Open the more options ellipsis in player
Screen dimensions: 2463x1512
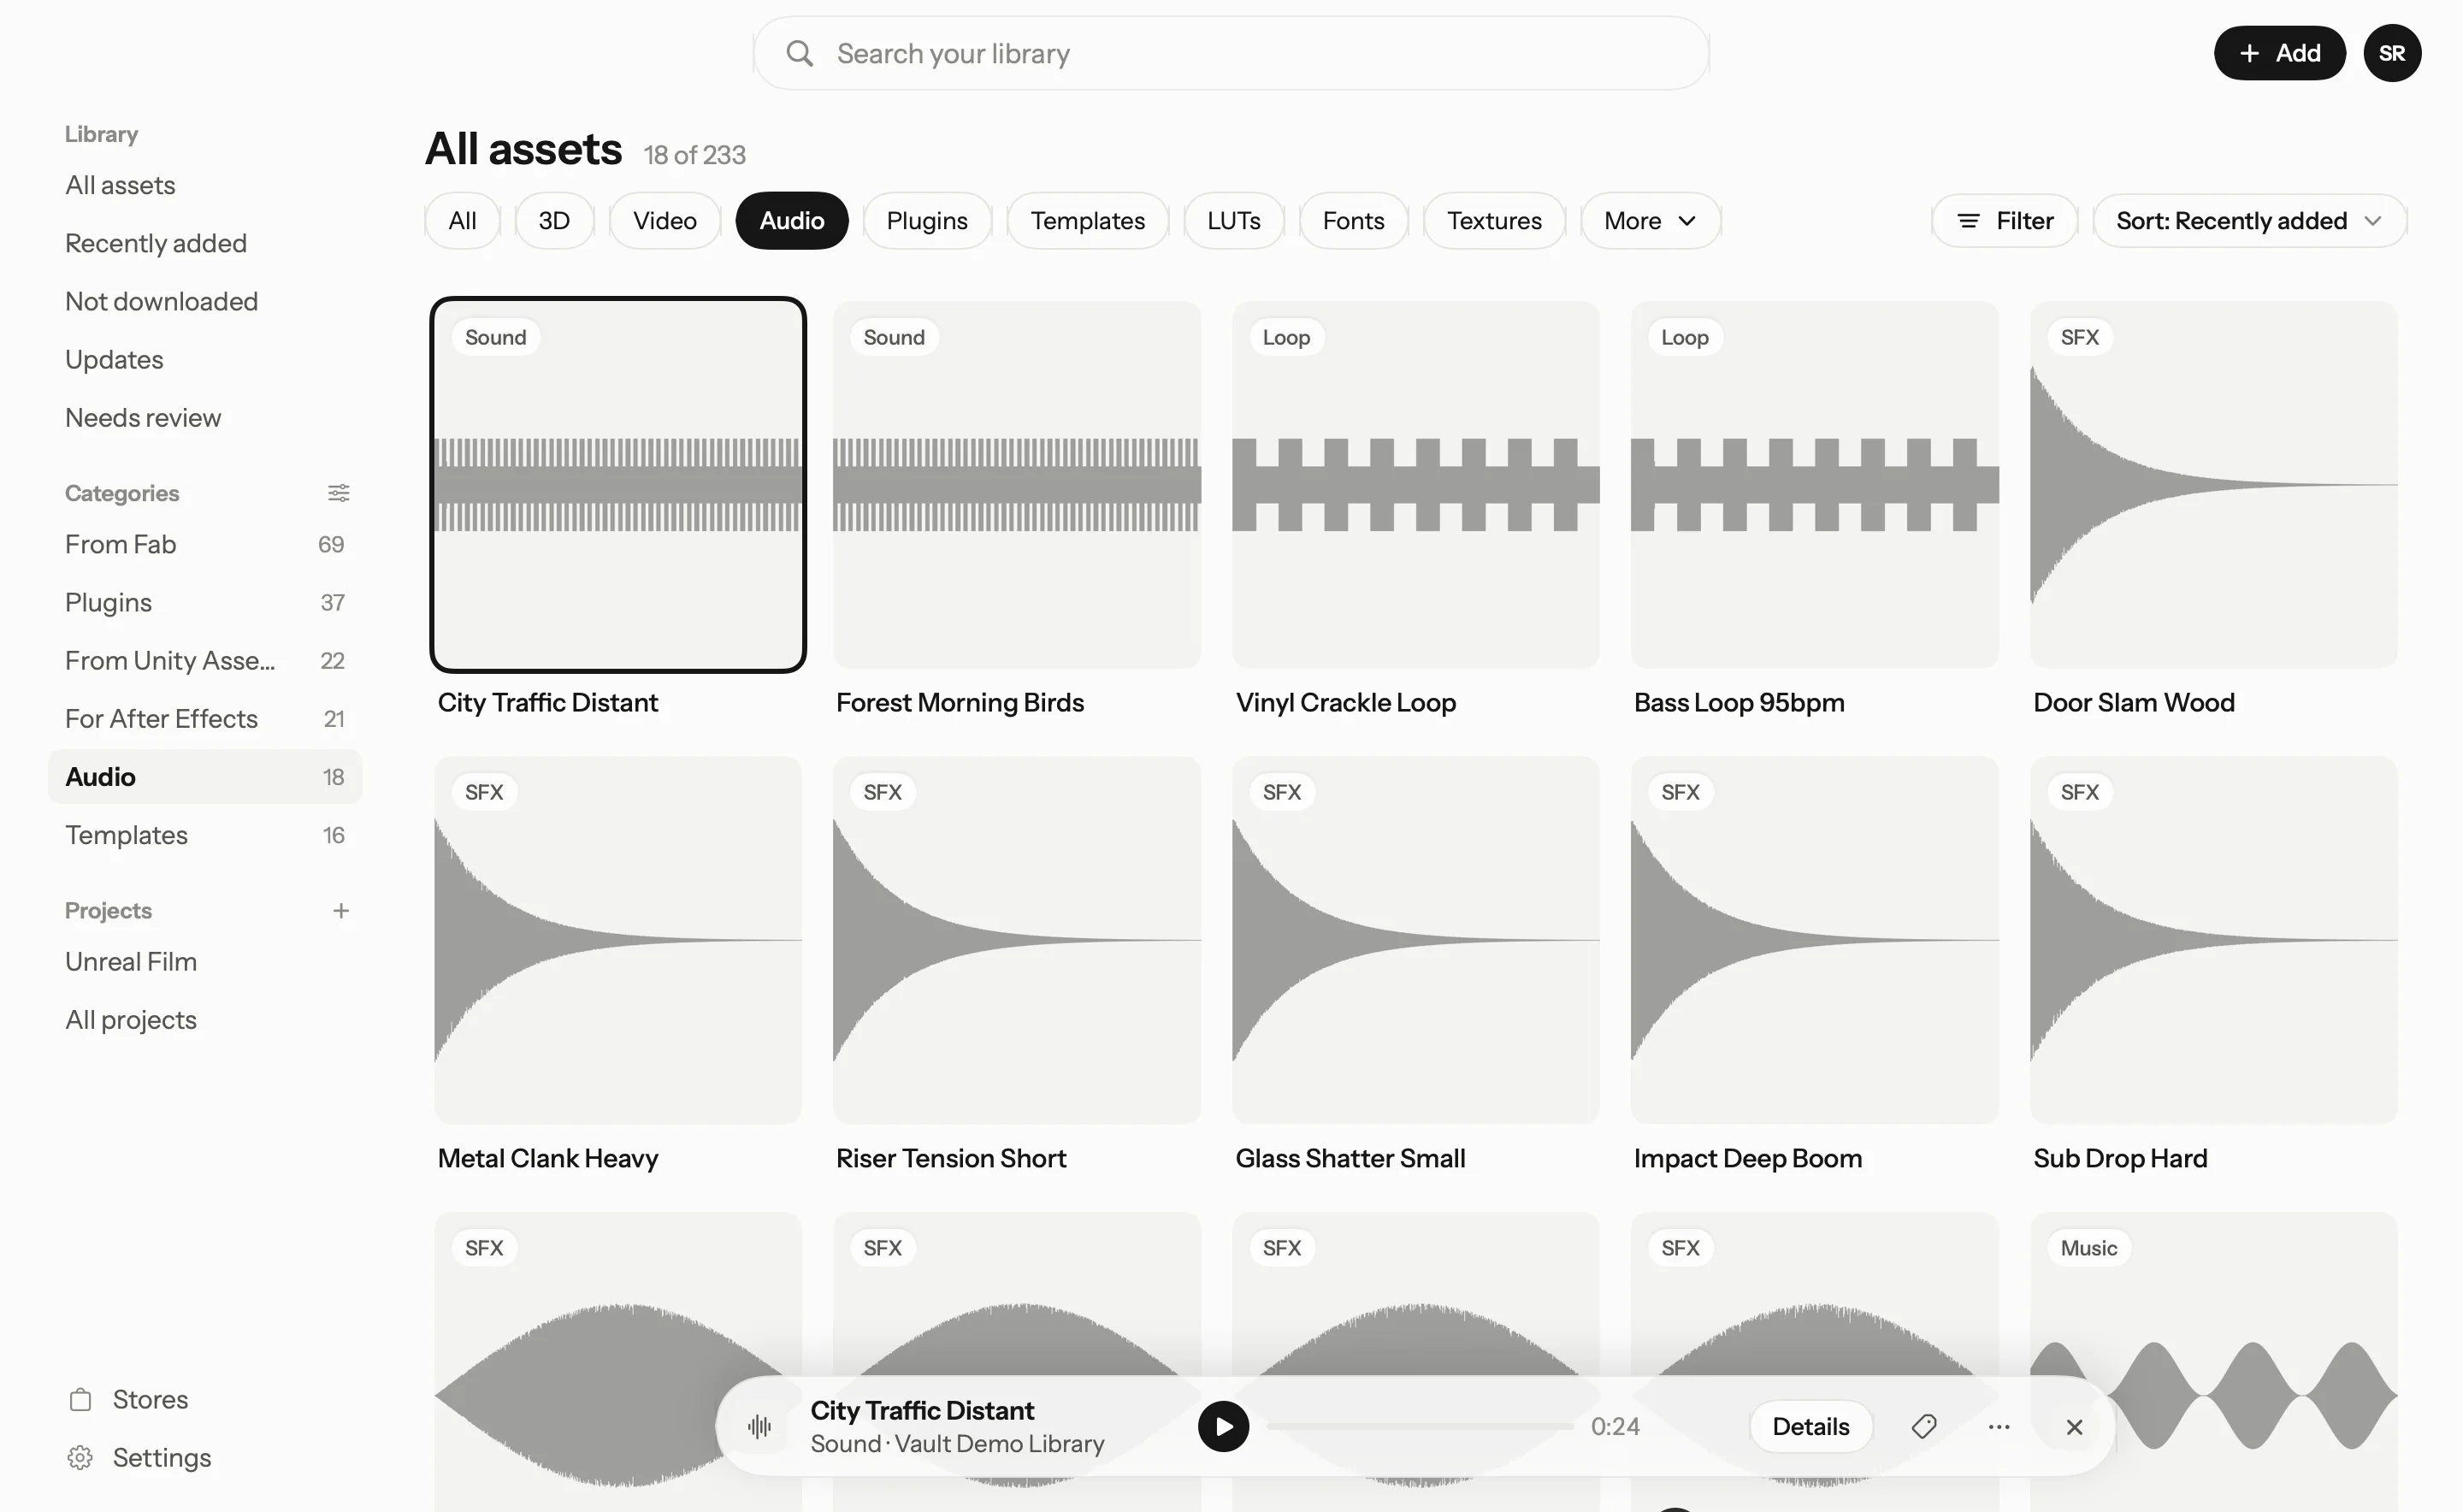pyautogui.click(x=1999, y=1426)
